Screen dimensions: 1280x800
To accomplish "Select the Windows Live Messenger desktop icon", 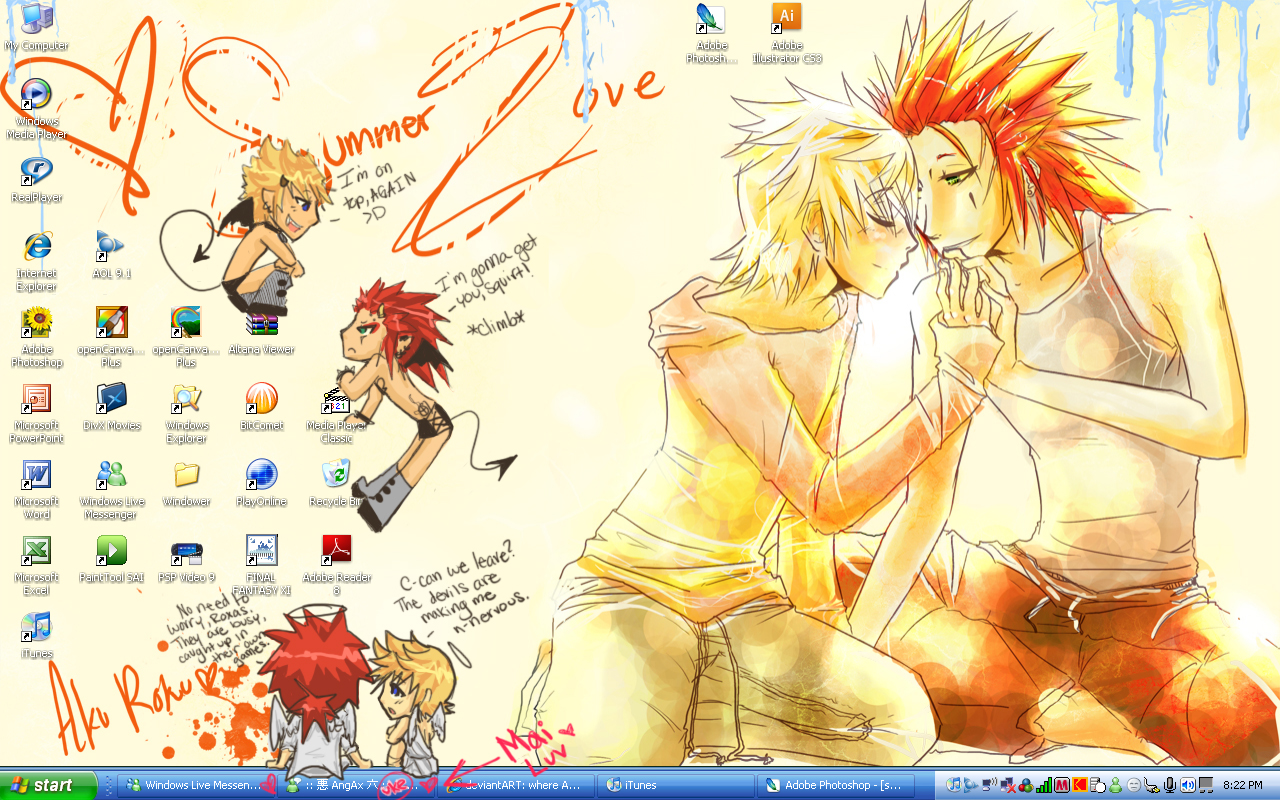I will (x=111, y=489).
